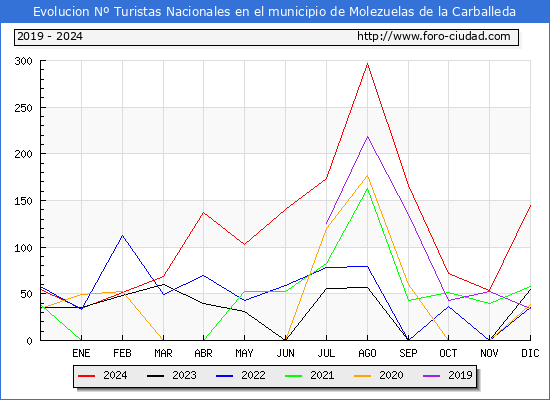Click the orange 2020 peak at AGO
Image resolution: width=550 pixels, height=400 pixels.
pyautogui.click(x=367, y=175)
